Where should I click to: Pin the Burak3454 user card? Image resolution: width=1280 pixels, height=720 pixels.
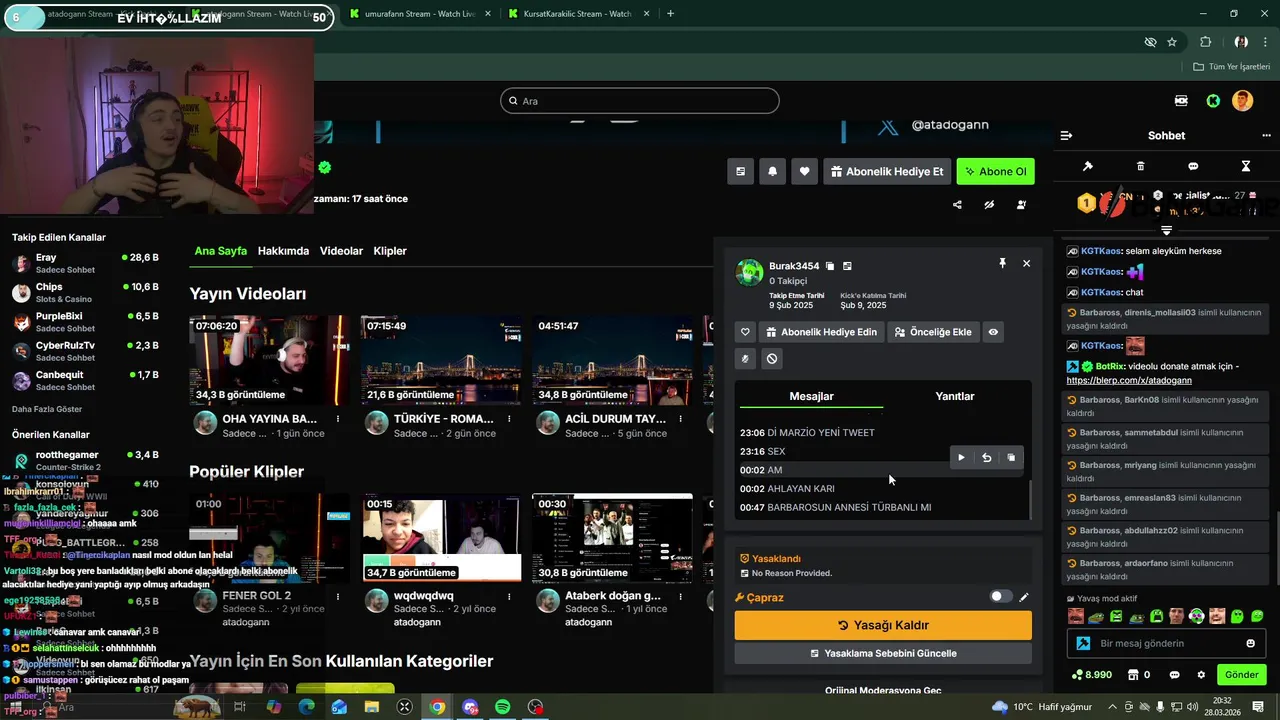pos(1002,263)
